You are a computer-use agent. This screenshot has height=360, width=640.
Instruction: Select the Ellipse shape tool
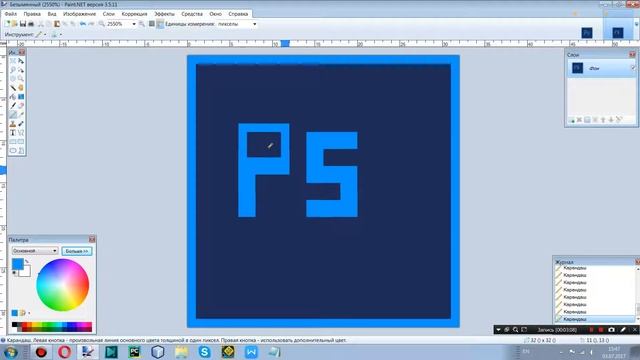tap(13, 151)
